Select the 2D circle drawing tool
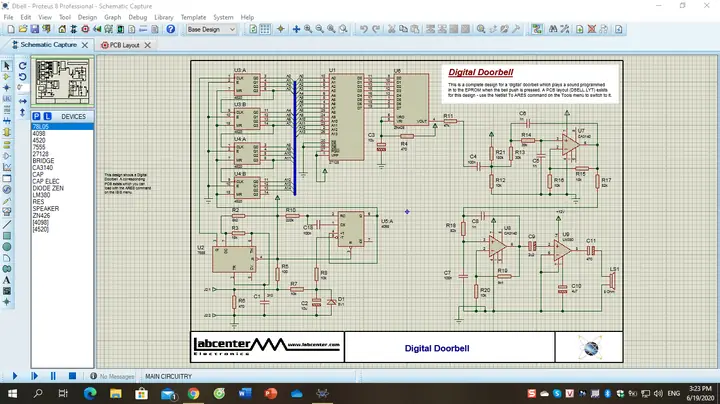720x404 pixels. (x=7, y=247)
